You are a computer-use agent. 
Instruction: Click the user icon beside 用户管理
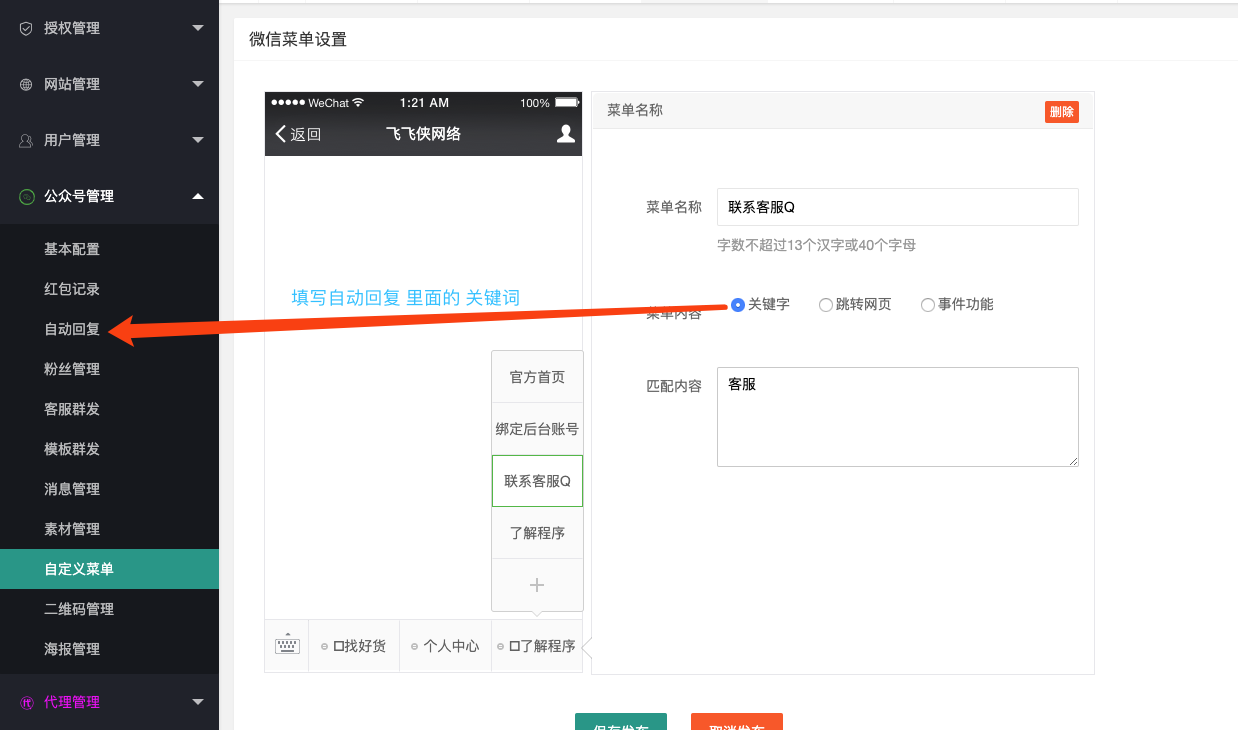click(x=26, y=140)
